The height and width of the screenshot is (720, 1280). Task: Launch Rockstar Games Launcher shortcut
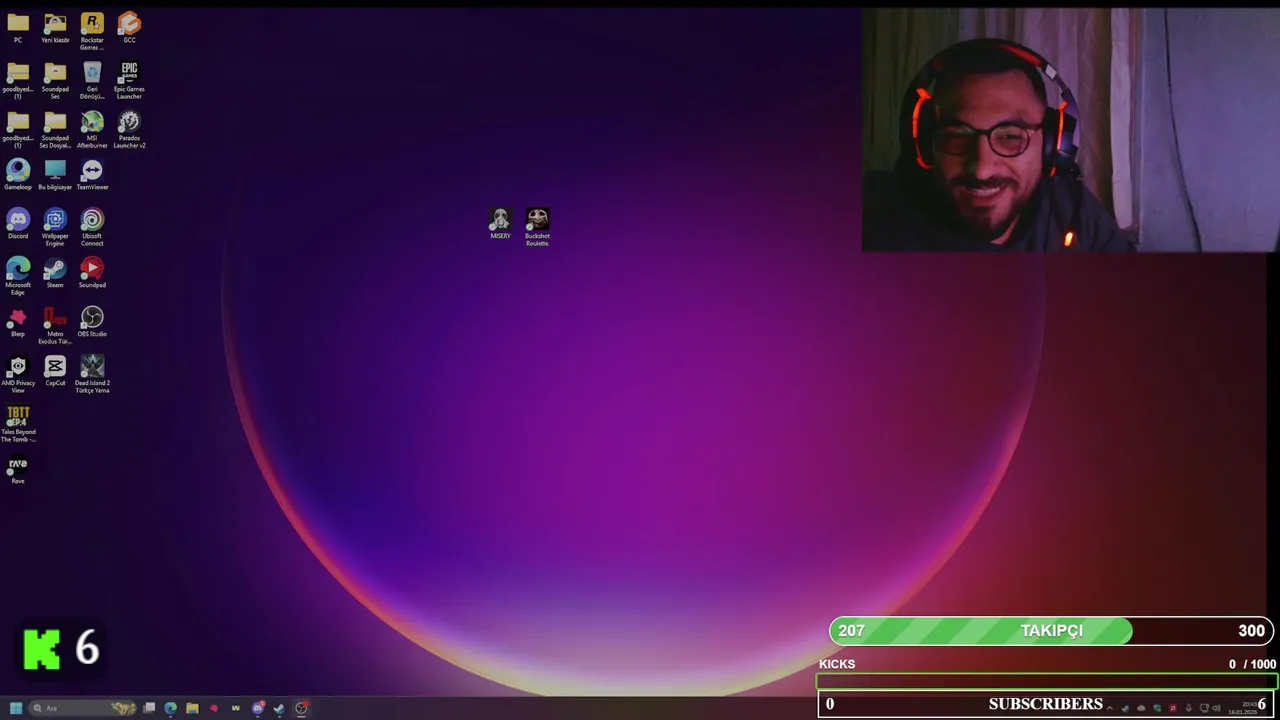click(92, 31)
